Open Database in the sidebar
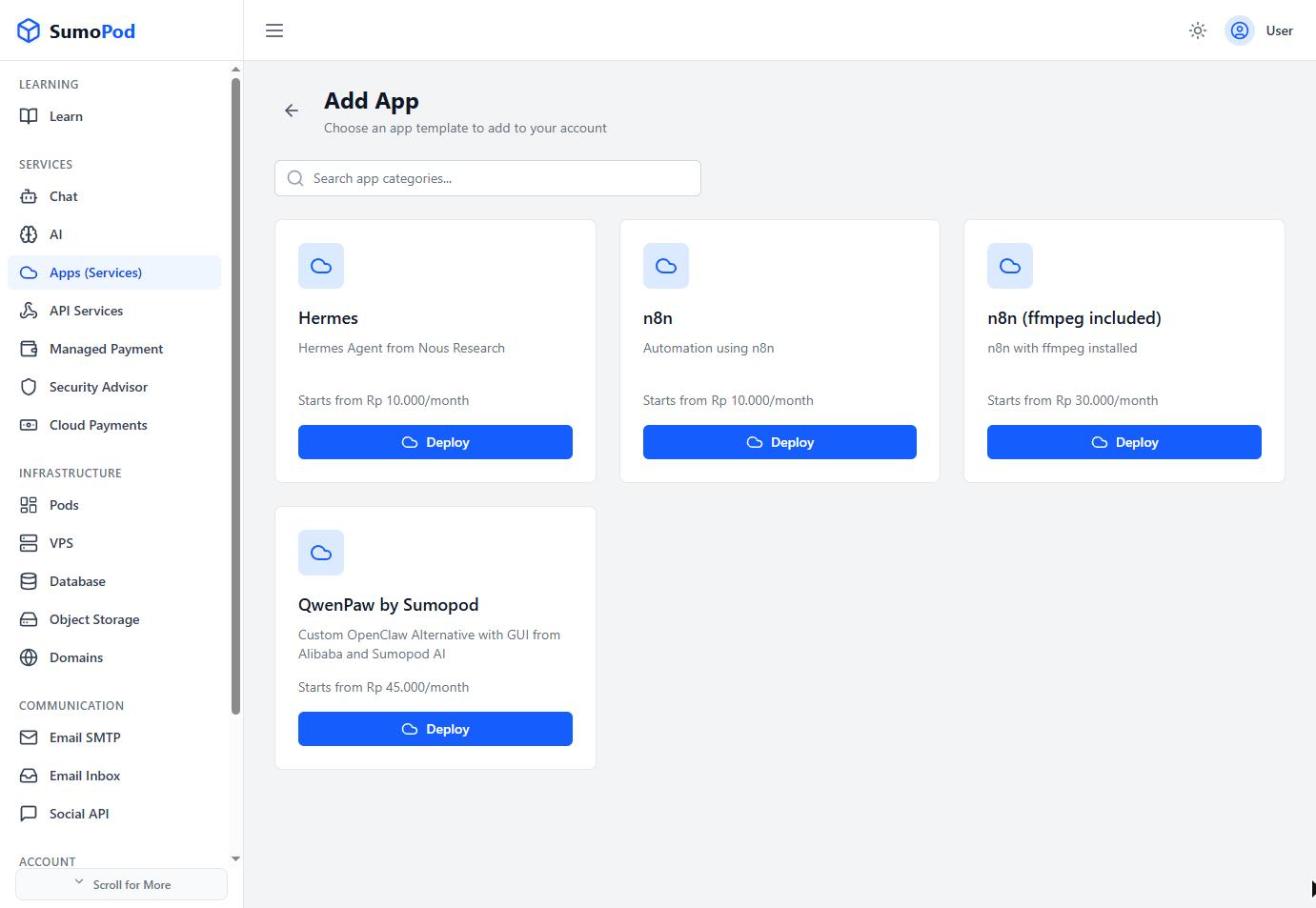The image size is (1316, 908). pos(114,581)
